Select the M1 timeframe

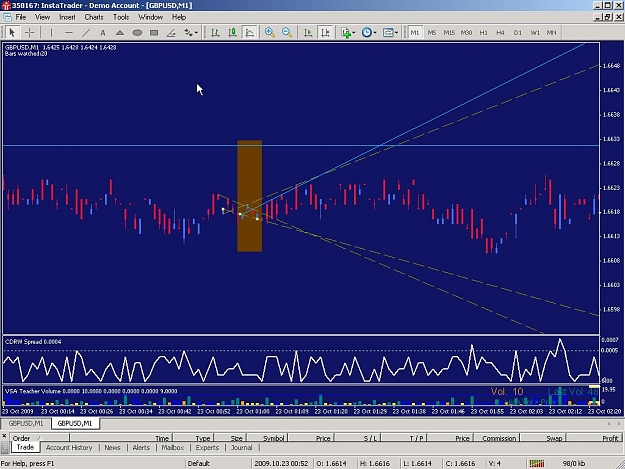tap(415, 33)
